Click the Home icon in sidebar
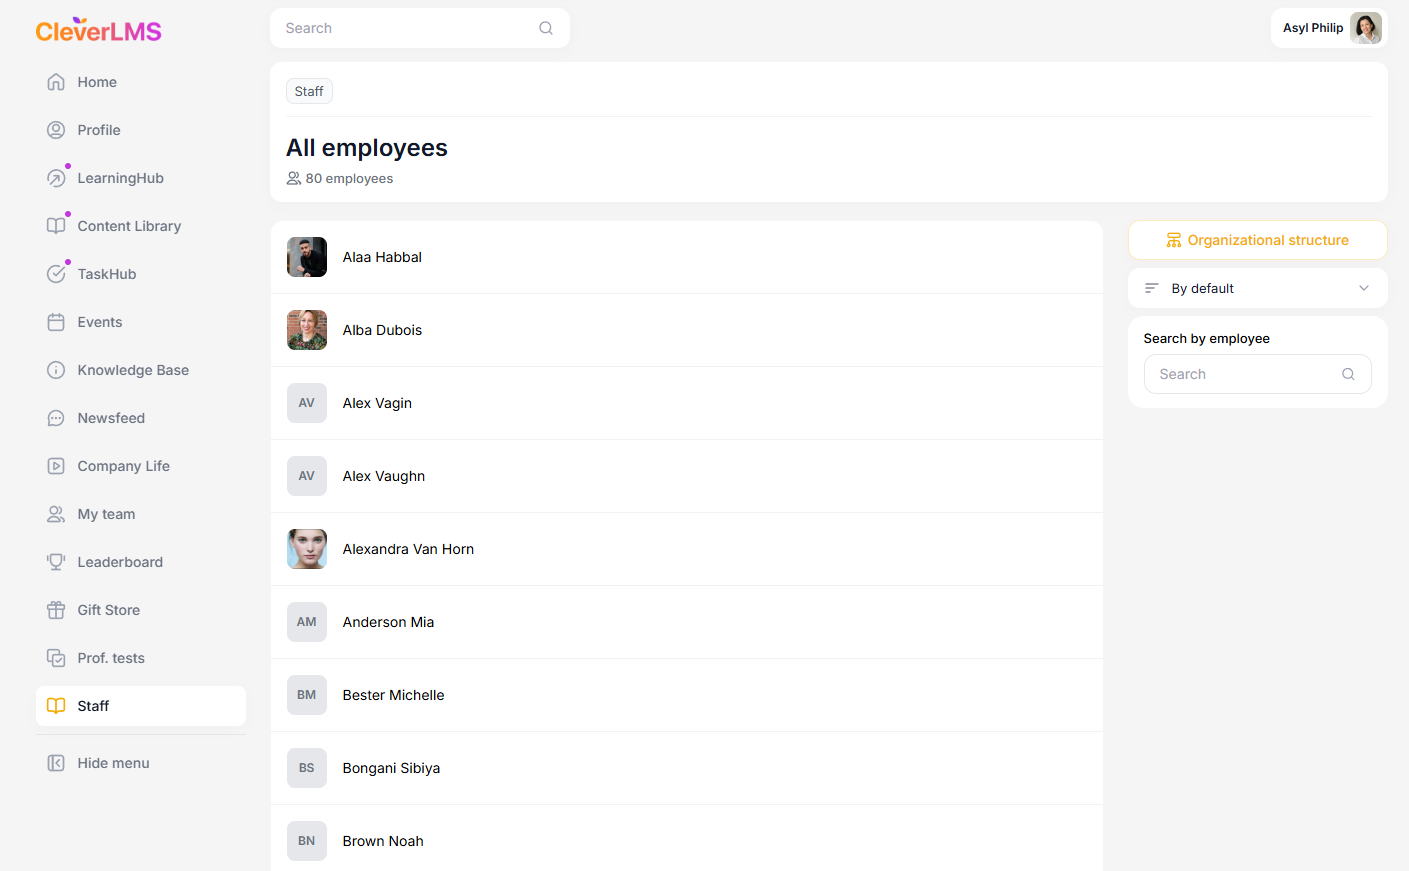1409x871 pixels. coord(56,82)
